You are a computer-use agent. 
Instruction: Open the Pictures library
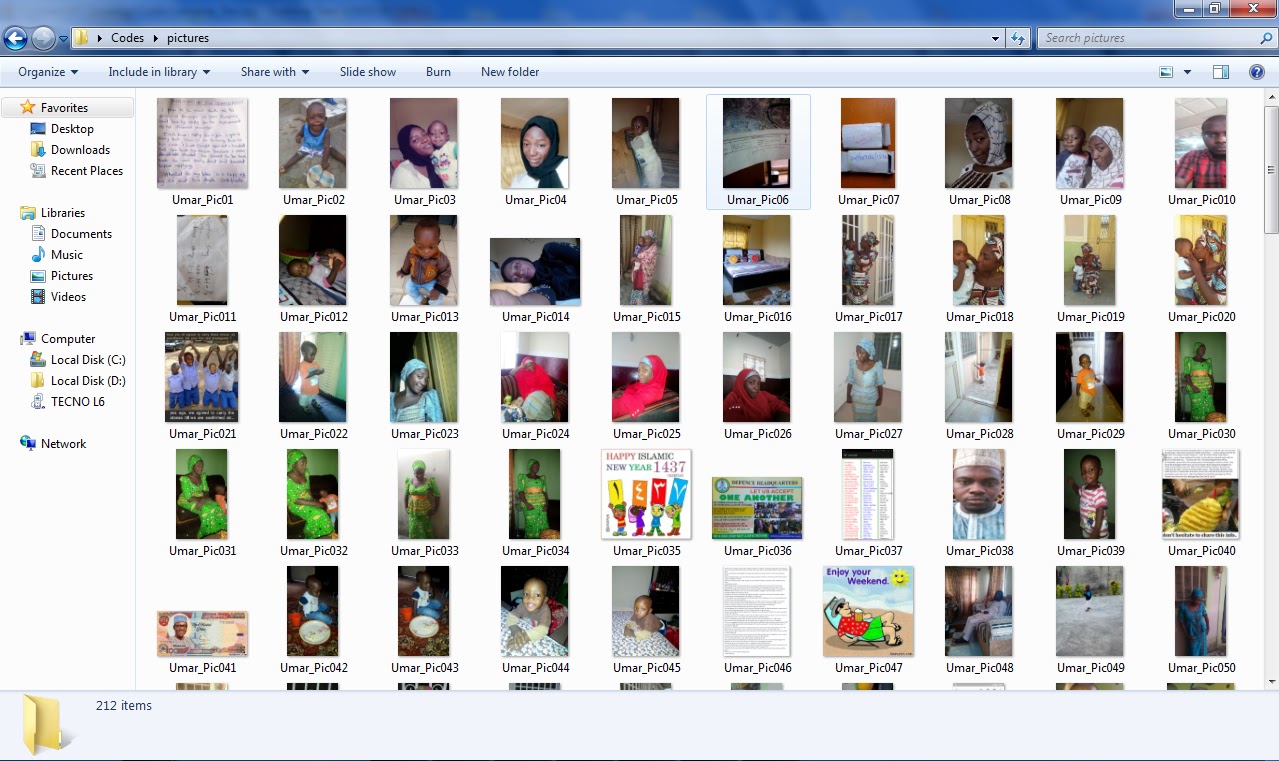point(61,276)
